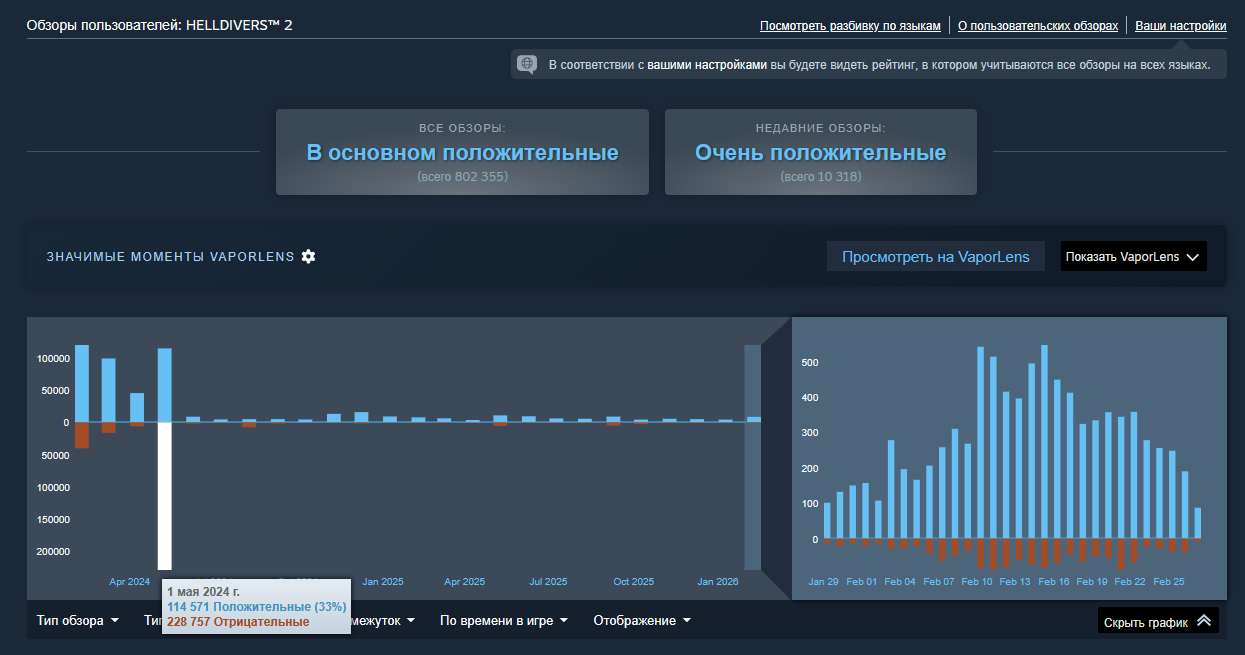Click the tallest positive bar near Feb 10

[x=980, y=443]
